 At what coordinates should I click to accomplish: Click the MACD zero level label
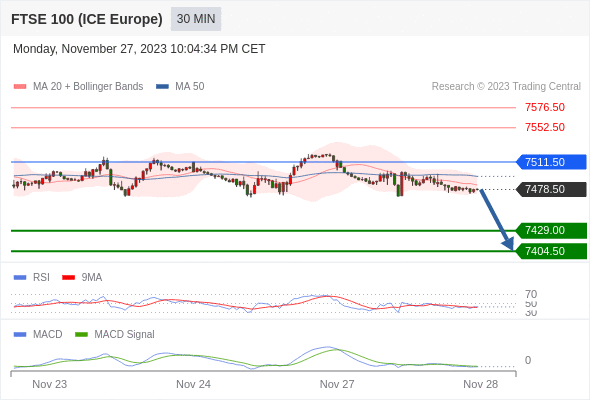pos(528,360)
